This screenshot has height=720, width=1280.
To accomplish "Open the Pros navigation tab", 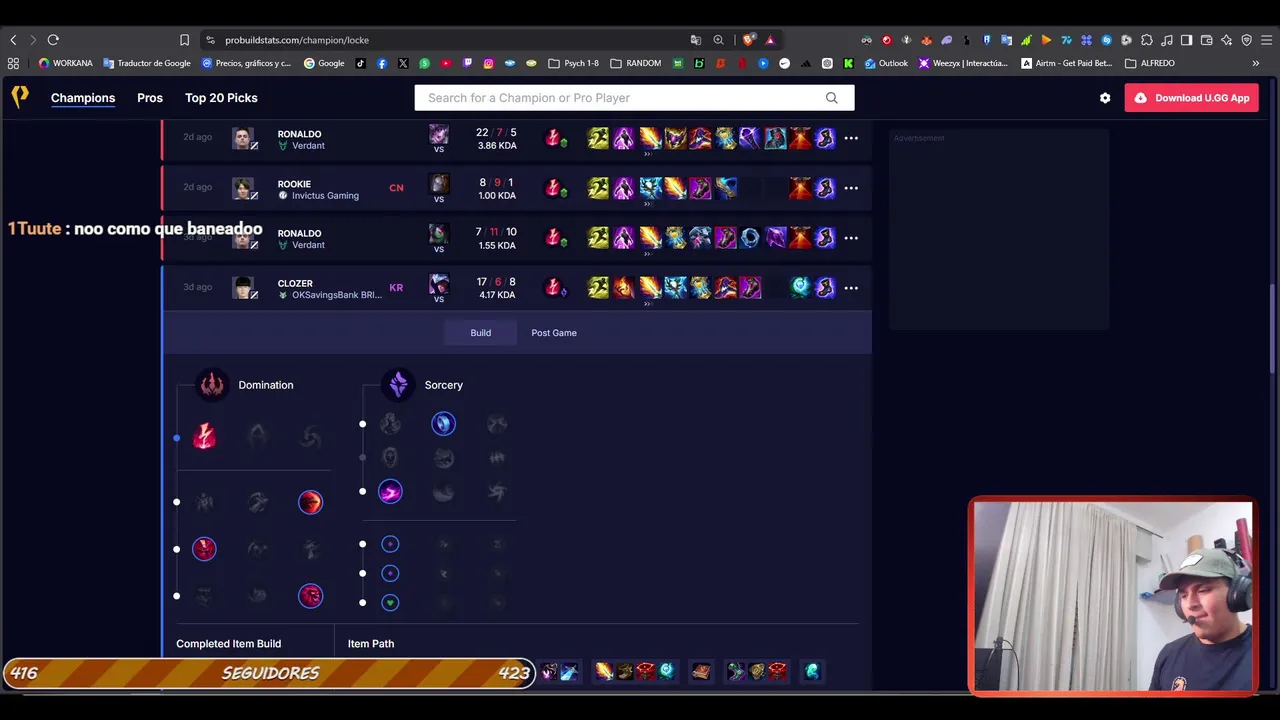I will tap(150, 98).
